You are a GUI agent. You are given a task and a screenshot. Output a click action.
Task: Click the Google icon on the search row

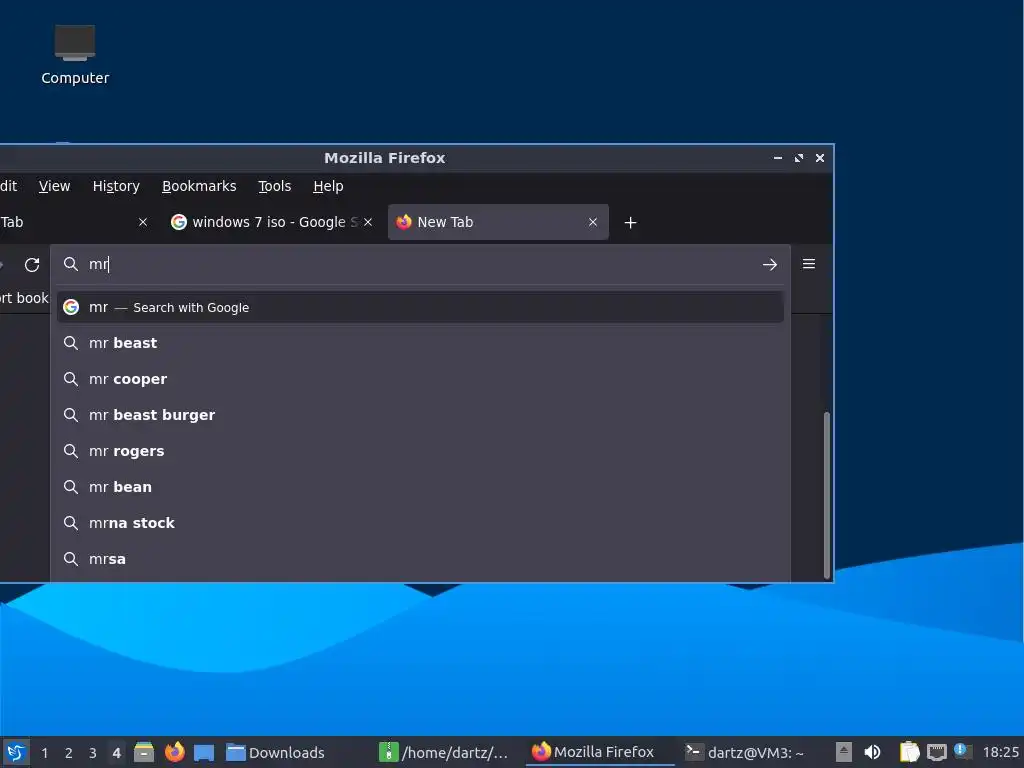pos(71,307)
